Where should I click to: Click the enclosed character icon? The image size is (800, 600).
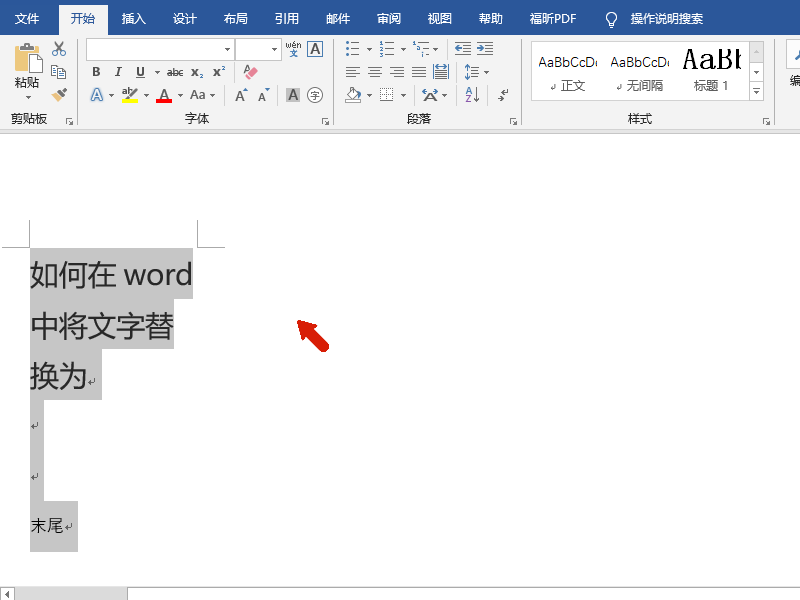[315, 95]
